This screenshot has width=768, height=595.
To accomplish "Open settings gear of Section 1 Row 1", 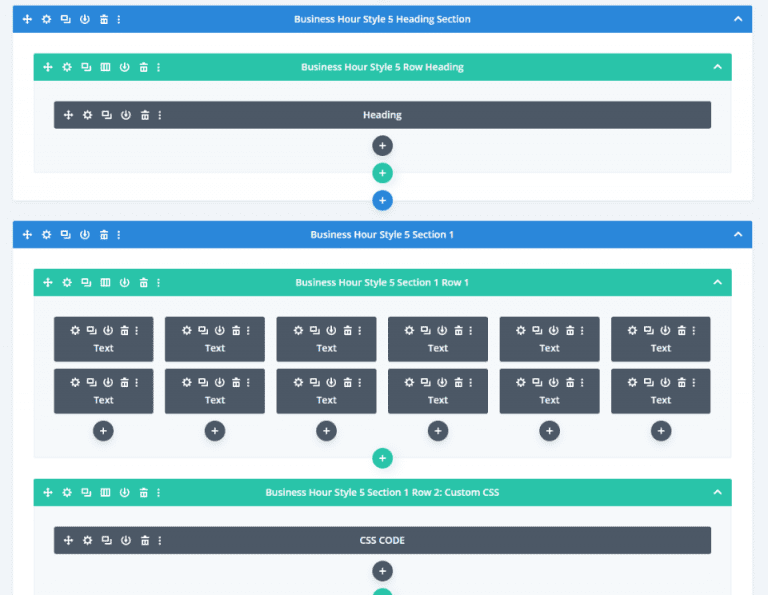I will click(67, 283).
